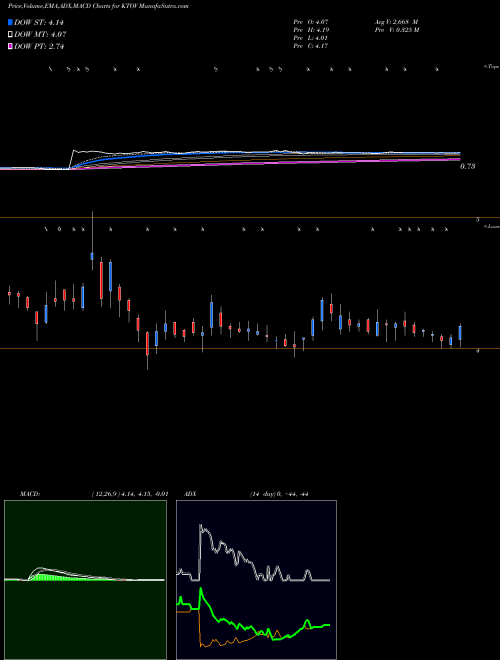Select the 'DOW ST: 4.14' legend text
Viewport: 500px width, 660px height.
tap(39, 23)
